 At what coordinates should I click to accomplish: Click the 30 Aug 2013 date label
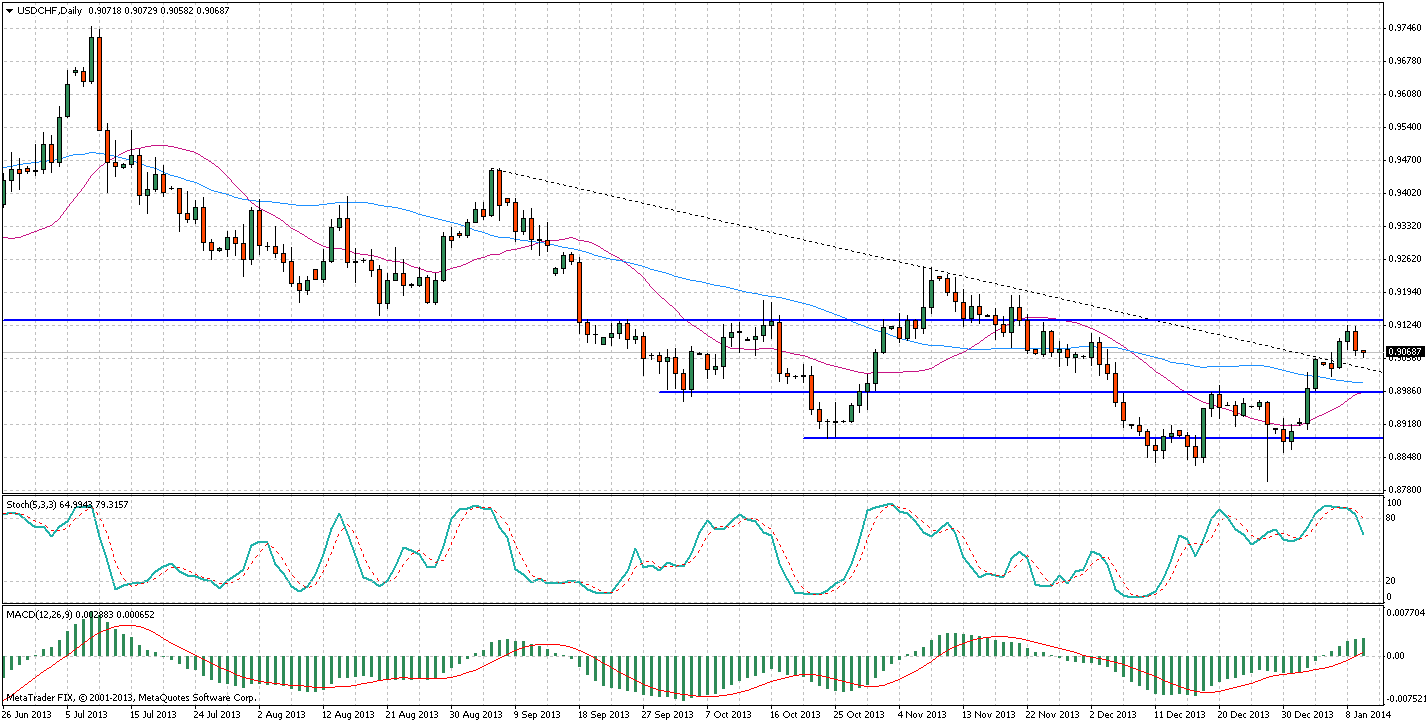tap(474, 715)
